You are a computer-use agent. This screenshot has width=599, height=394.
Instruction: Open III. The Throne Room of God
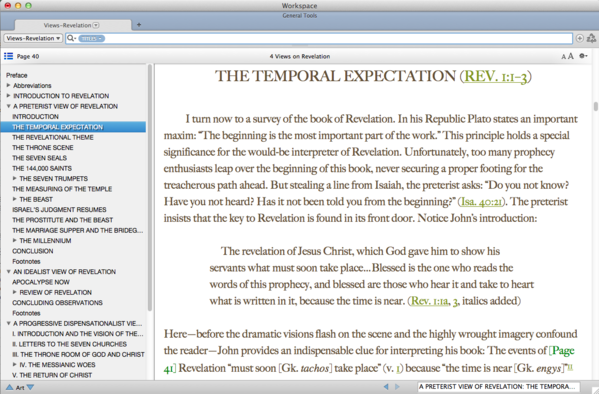78,354
